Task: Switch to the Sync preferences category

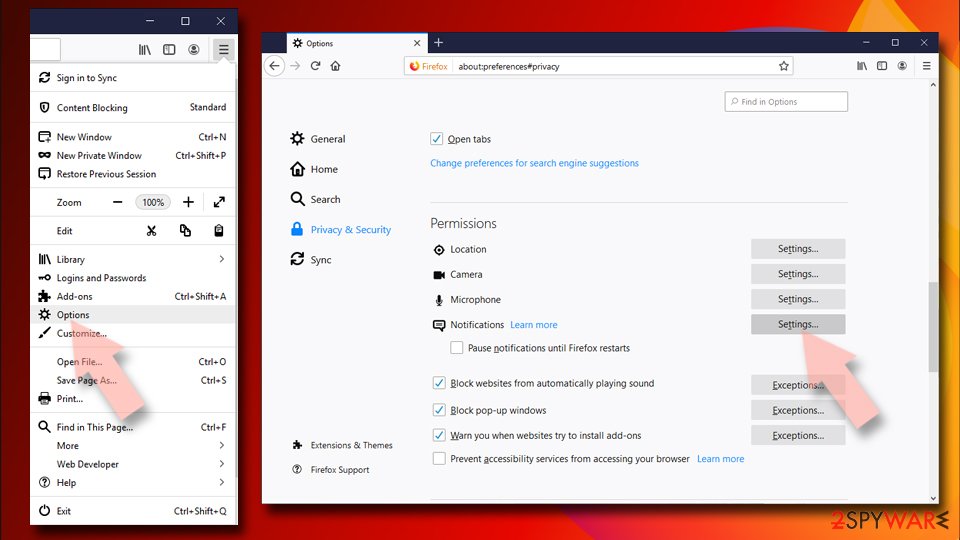Action: (x=311, y=260)
